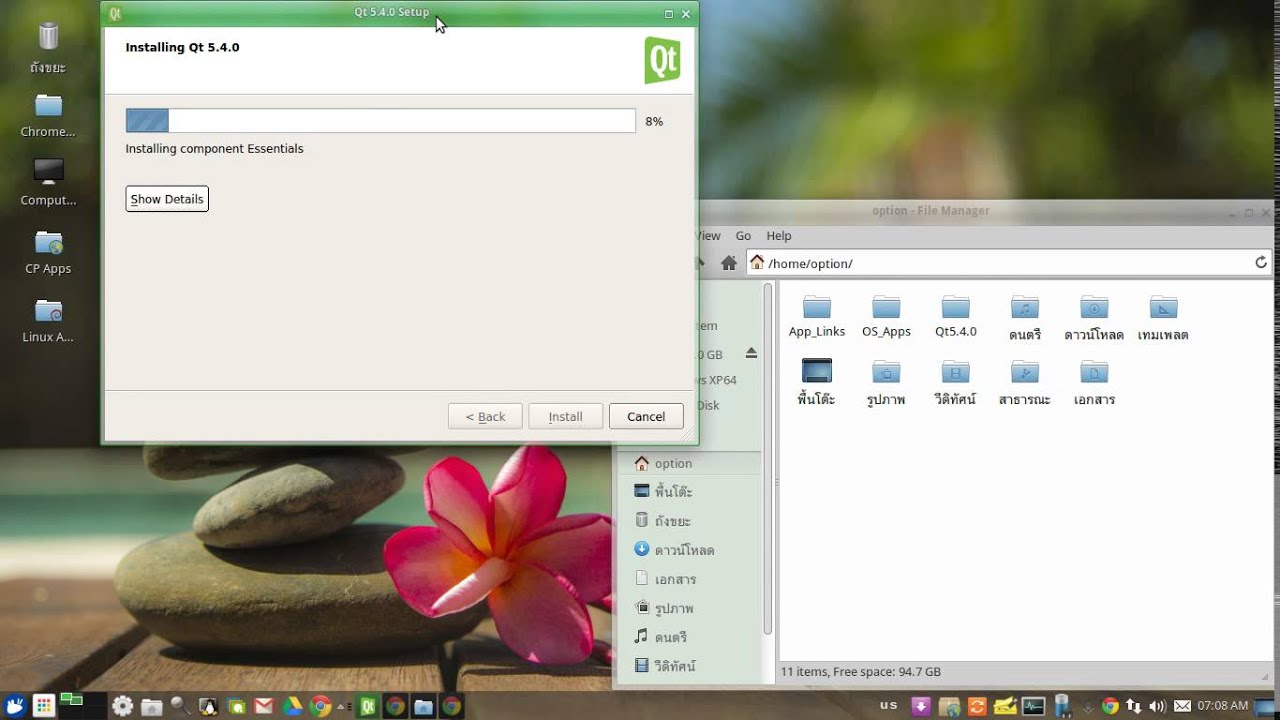Click the green Qt logo in the installer
Screen dimensions: 1280x720
point(662,60)
